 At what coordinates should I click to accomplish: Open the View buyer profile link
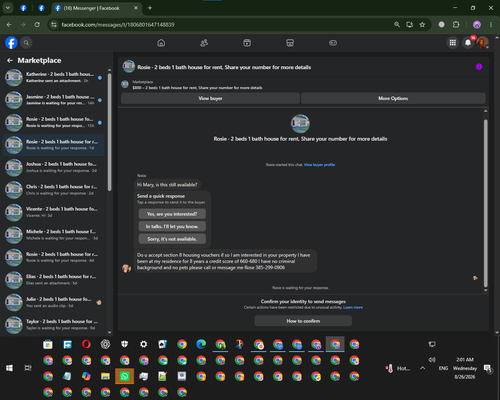319,165
